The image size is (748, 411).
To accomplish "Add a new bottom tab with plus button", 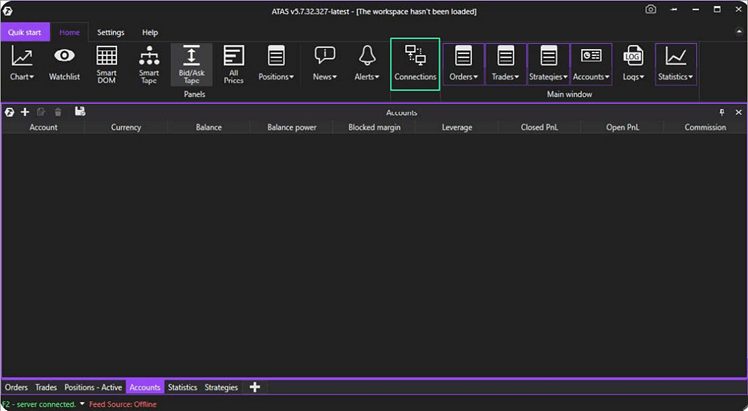I will pos(254,387).
